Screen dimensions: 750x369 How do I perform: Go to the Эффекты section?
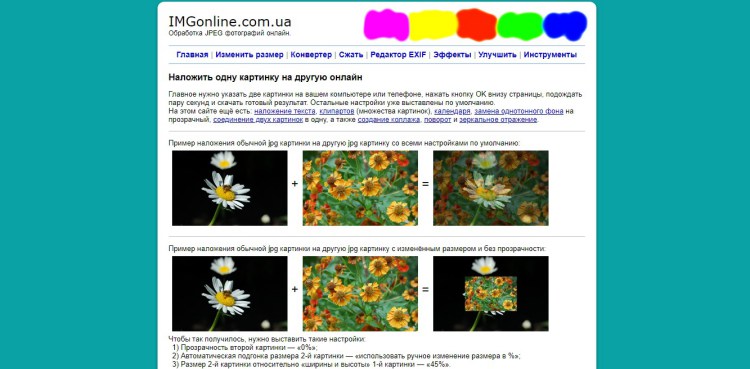coord(452,55)
